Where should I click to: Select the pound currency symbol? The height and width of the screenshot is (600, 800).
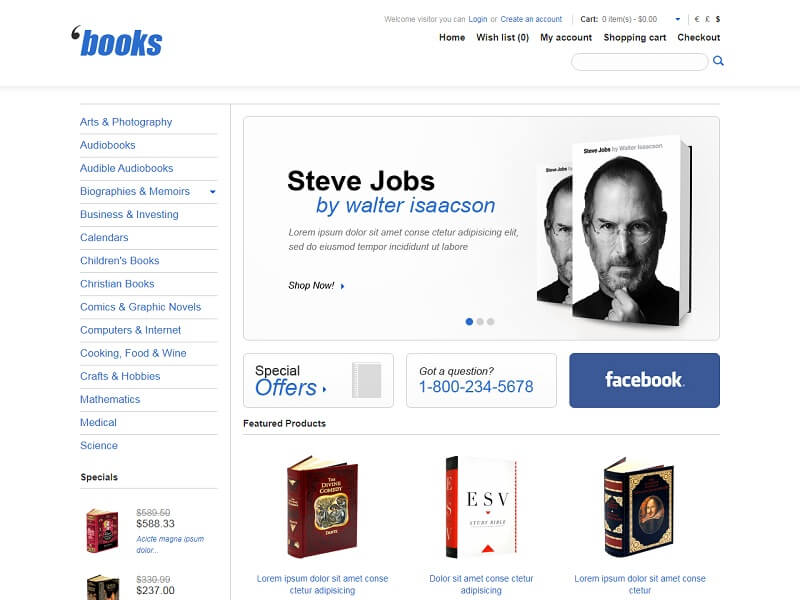point(707,19)
